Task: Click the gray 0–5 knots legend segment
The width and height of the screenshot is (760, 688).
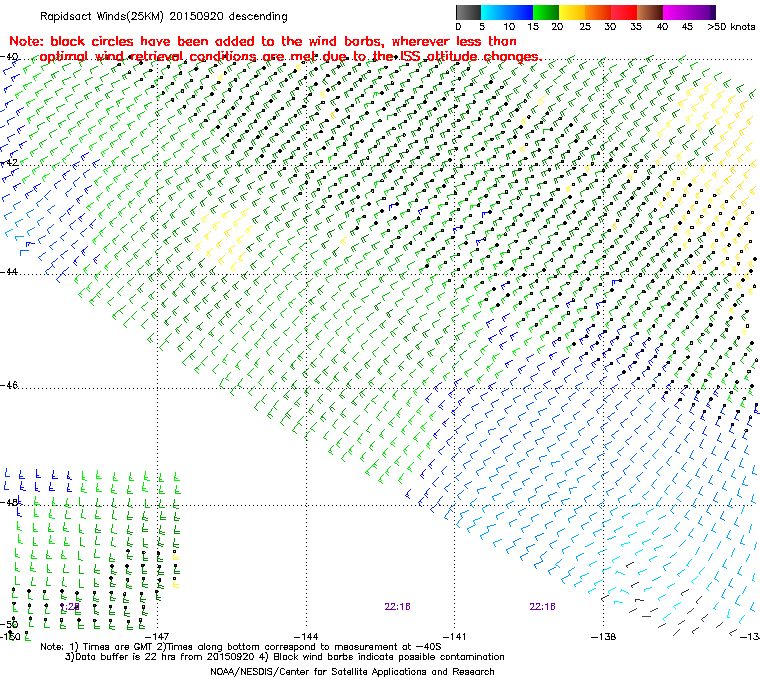Action: 468,12
